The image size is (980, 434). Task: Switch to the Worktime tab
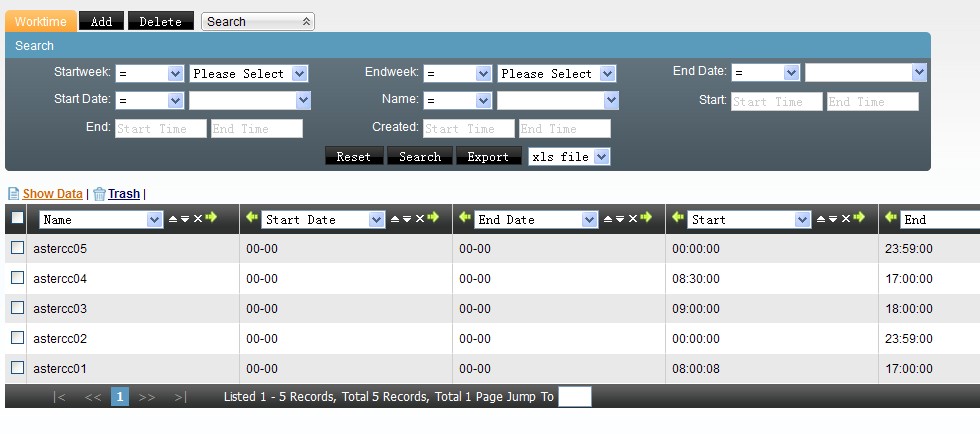[41, 22]
